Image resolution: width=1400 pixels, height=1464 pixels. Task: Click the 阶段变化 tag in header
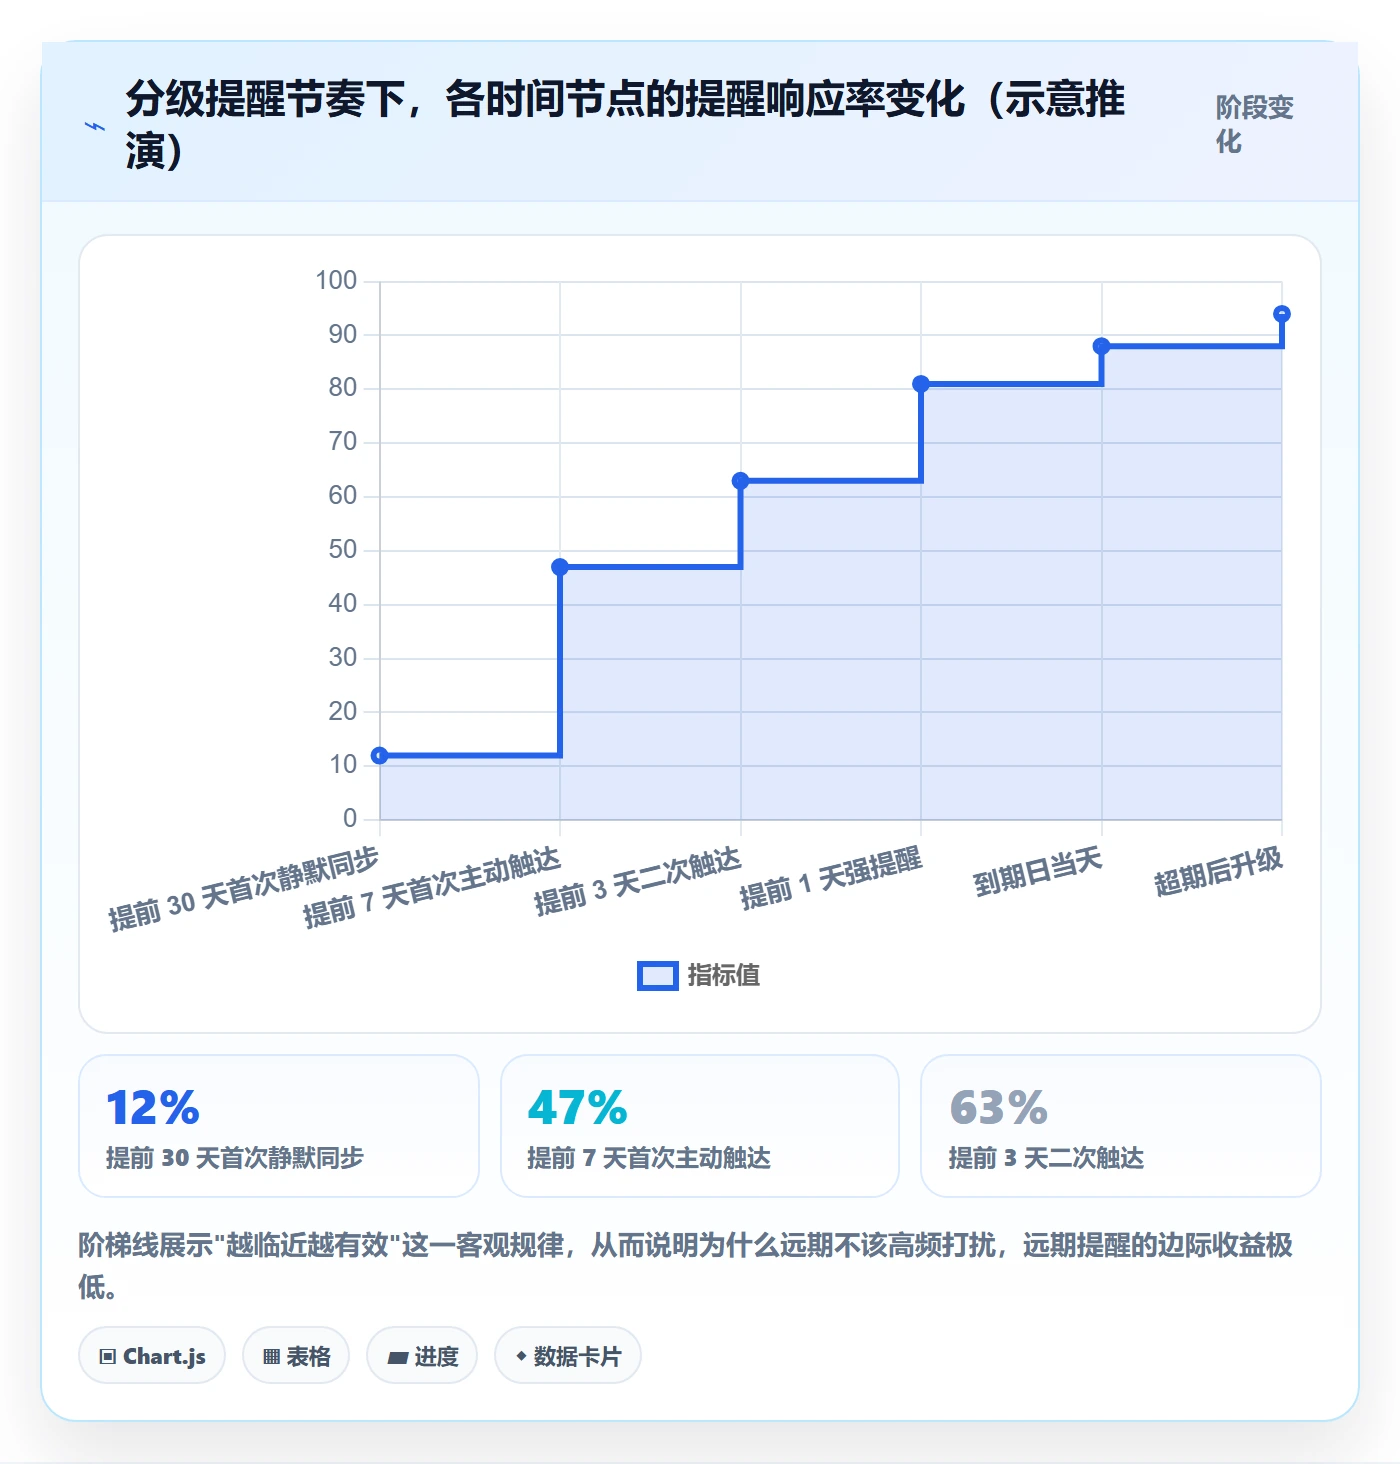tap(1255, 124)
